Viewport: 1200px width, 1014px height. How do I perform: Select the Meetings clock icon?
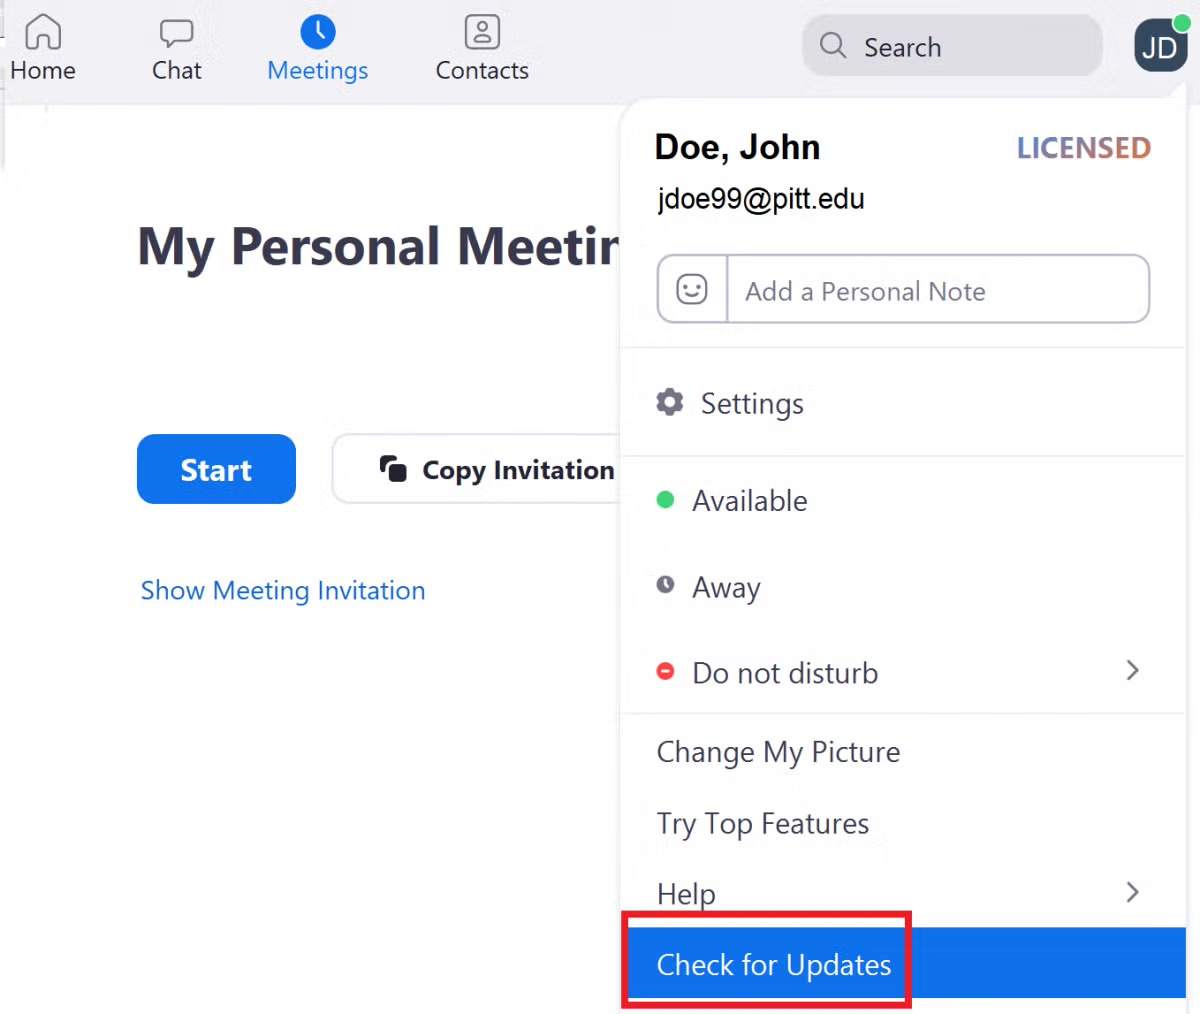(318, 33)
